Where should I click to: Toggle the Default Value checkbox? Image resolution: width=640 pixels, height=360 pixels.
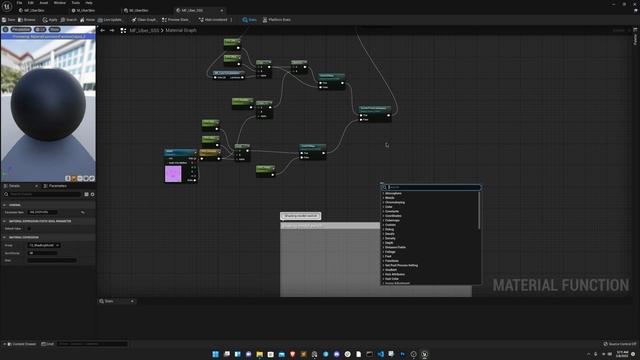pyautogui.click(x=29, y=229)
